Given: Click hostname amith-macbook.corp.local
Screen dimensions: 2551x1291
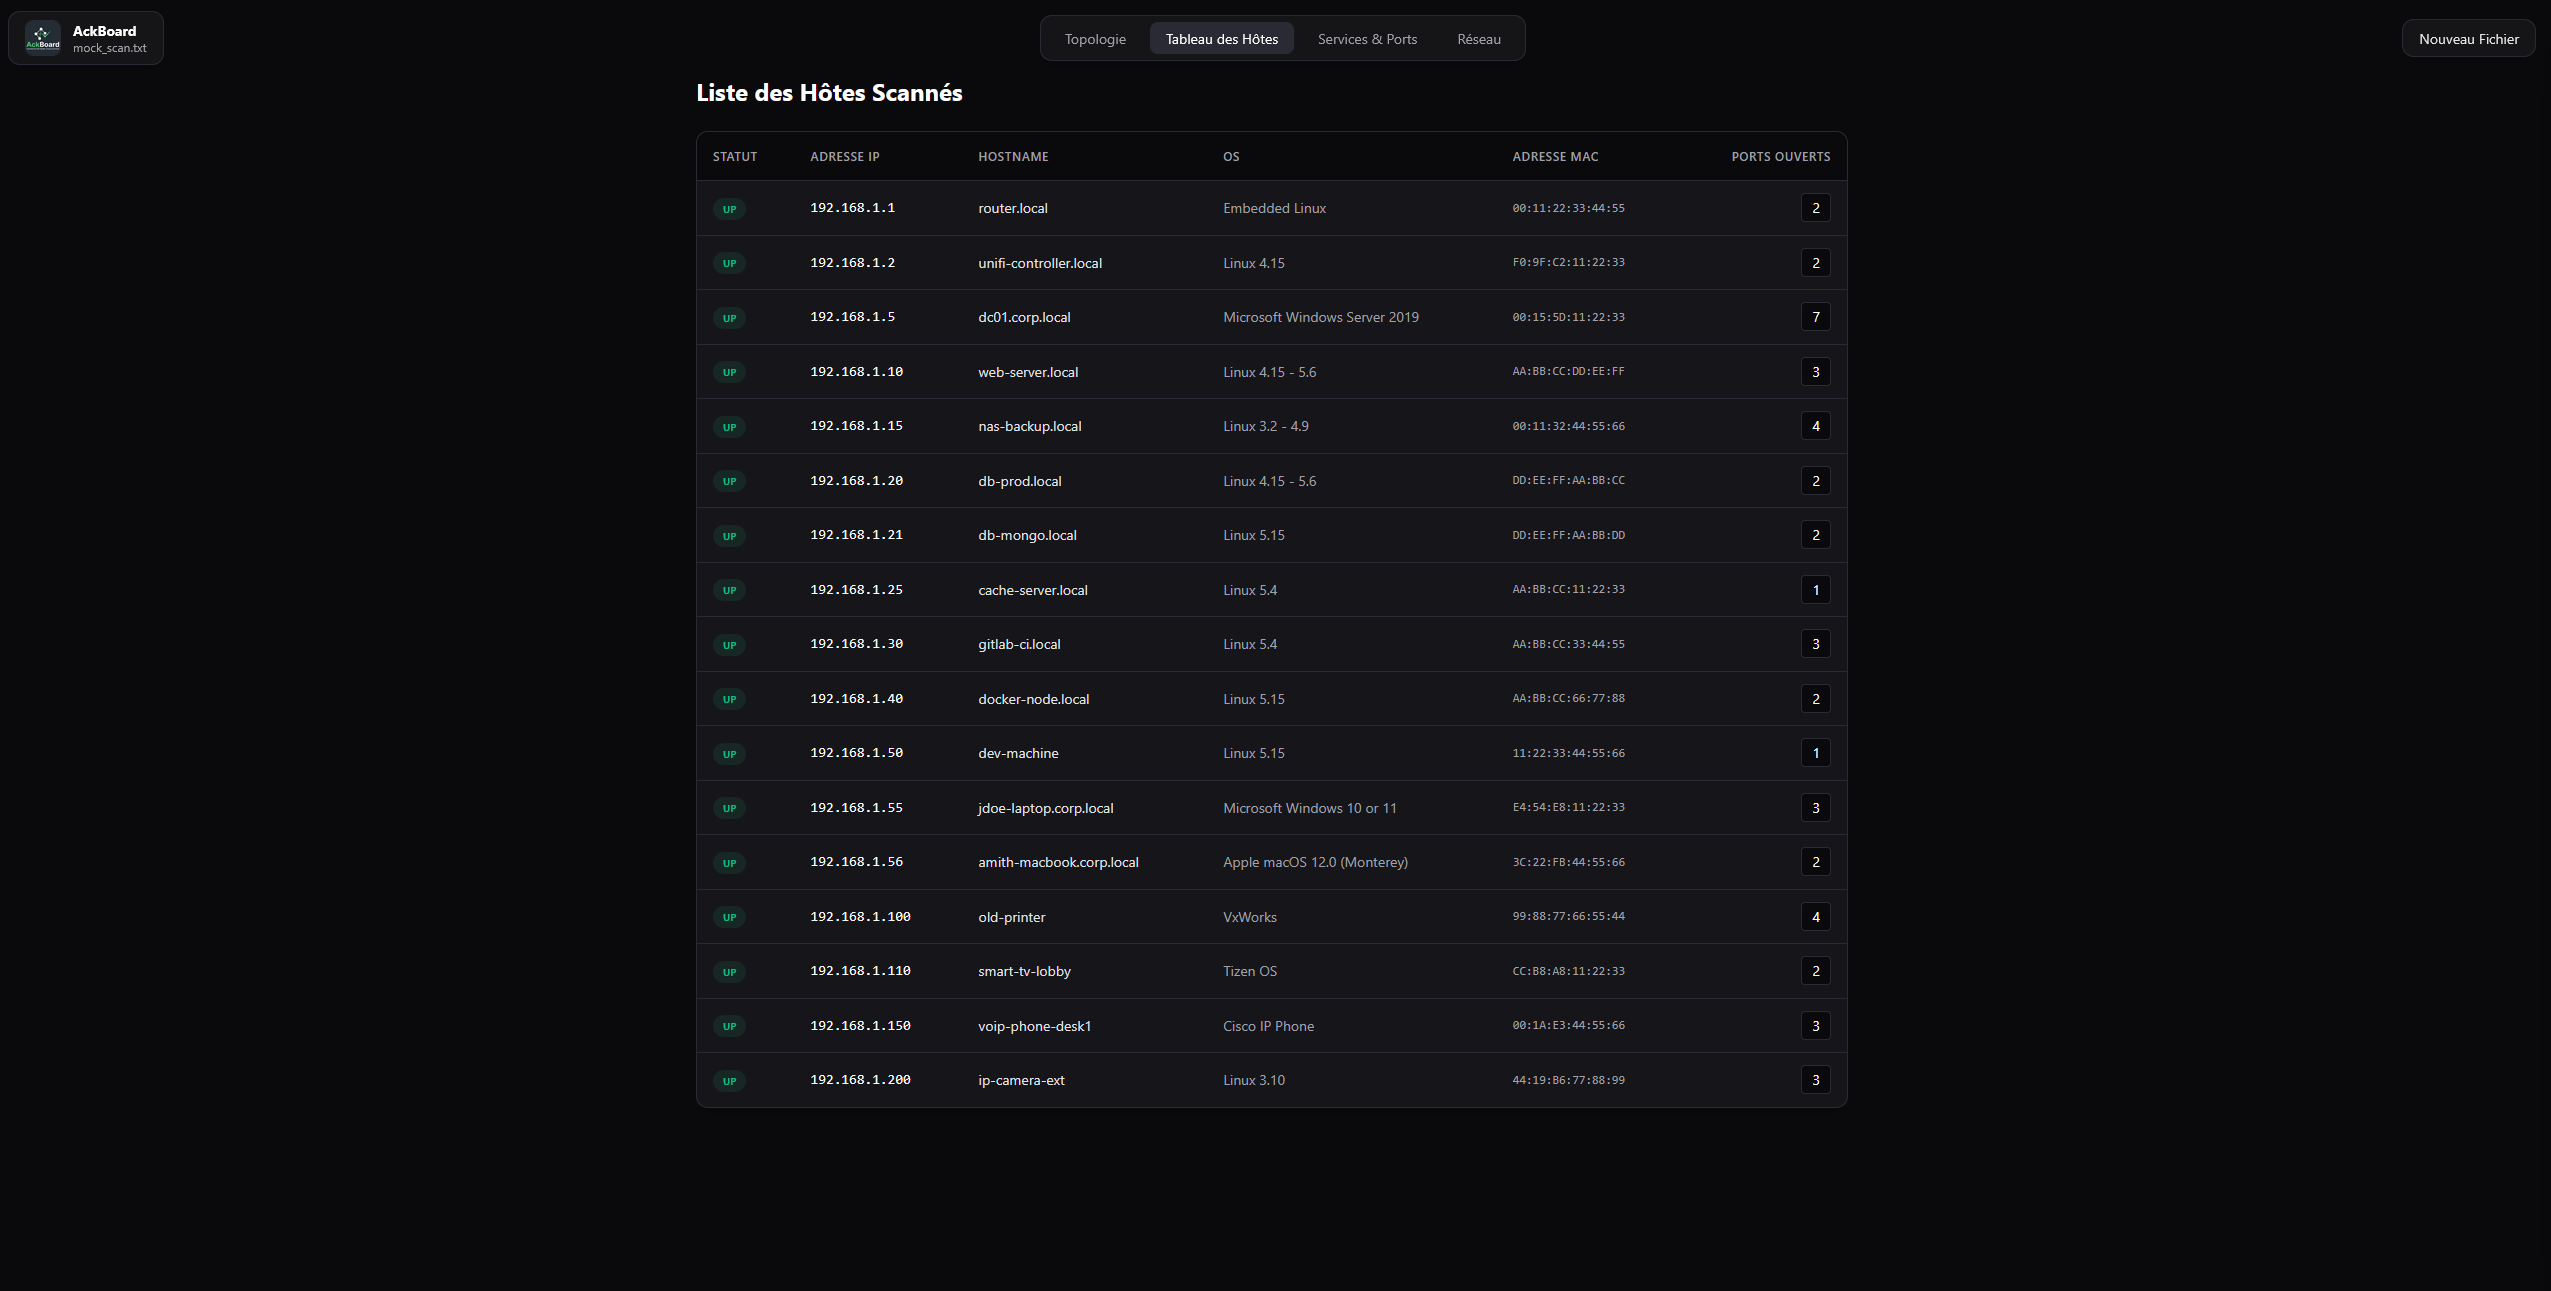Looking at the screenshot, I should [1058, 862].
